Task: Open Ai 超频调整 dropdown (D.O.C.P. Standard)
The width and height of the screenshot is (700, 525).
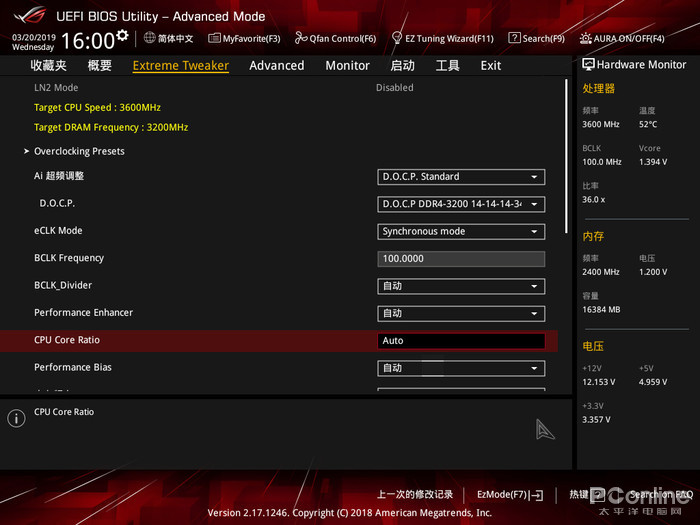Action: pyautogui.click(x=461, y=177)
